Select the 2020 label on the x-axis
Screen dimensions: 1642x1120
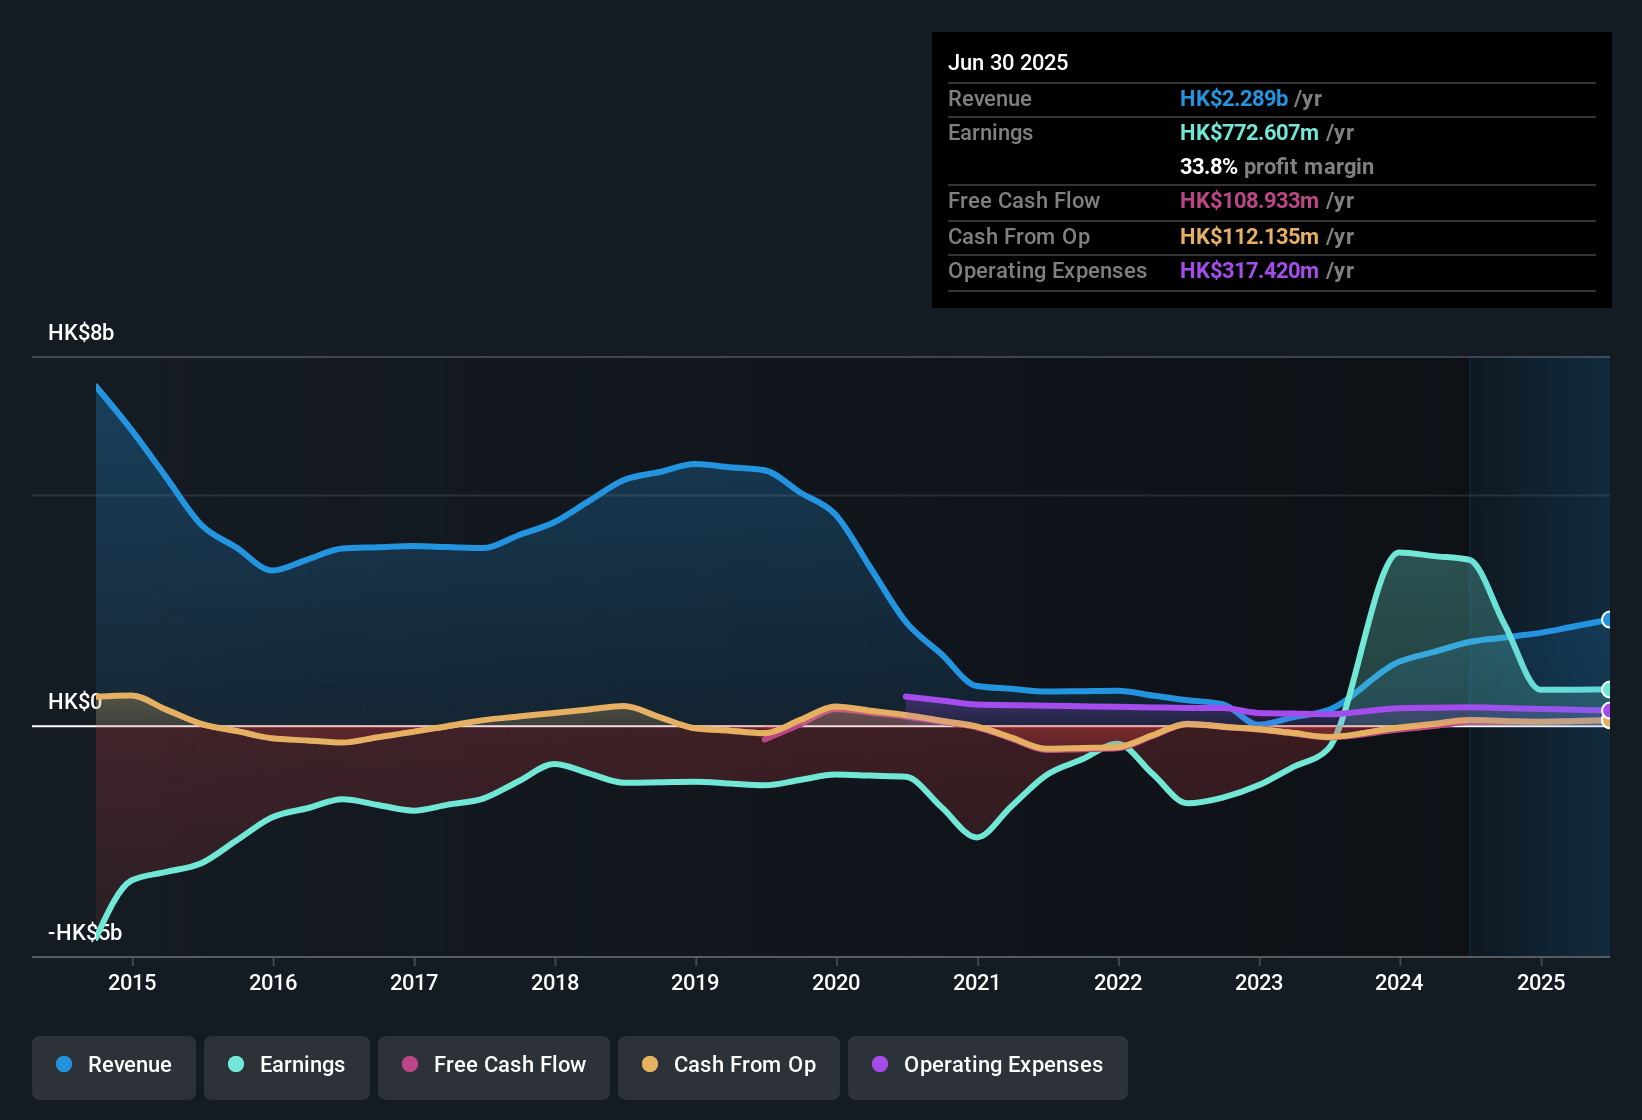836,982
